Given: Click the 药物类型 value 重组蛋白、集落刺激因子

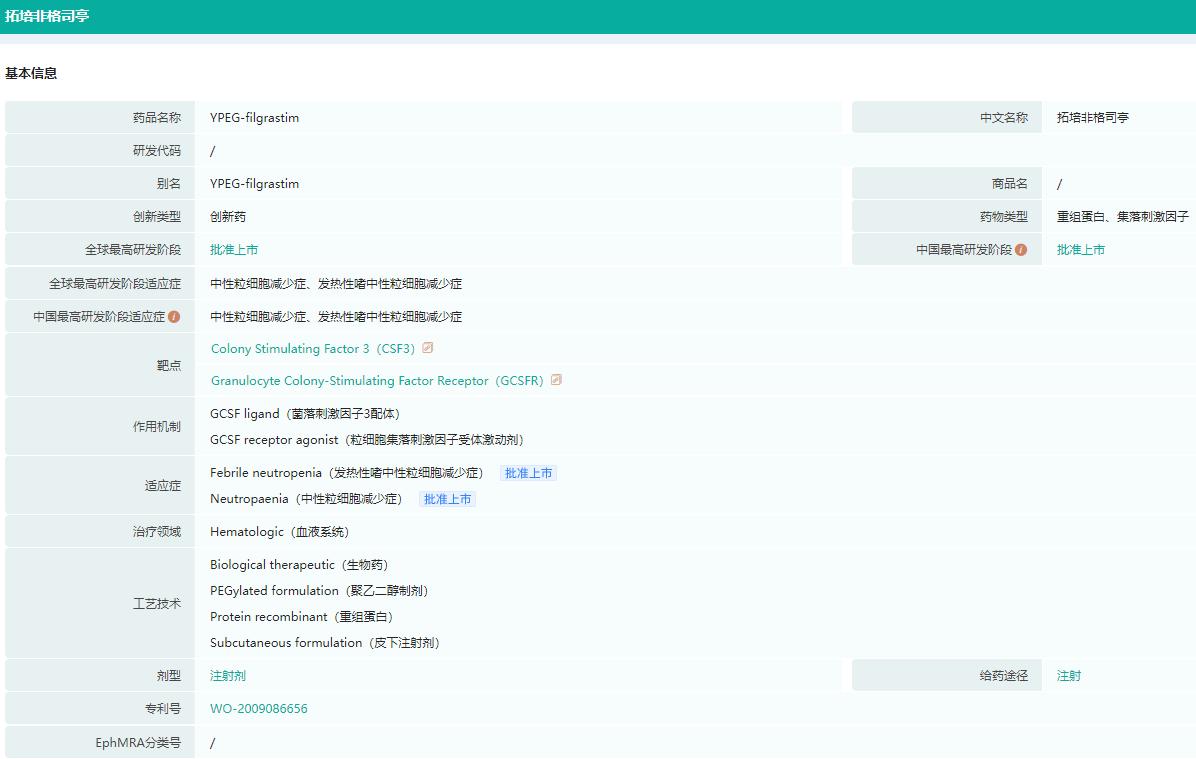Looking at the screenshot, I should [1121, 215].
